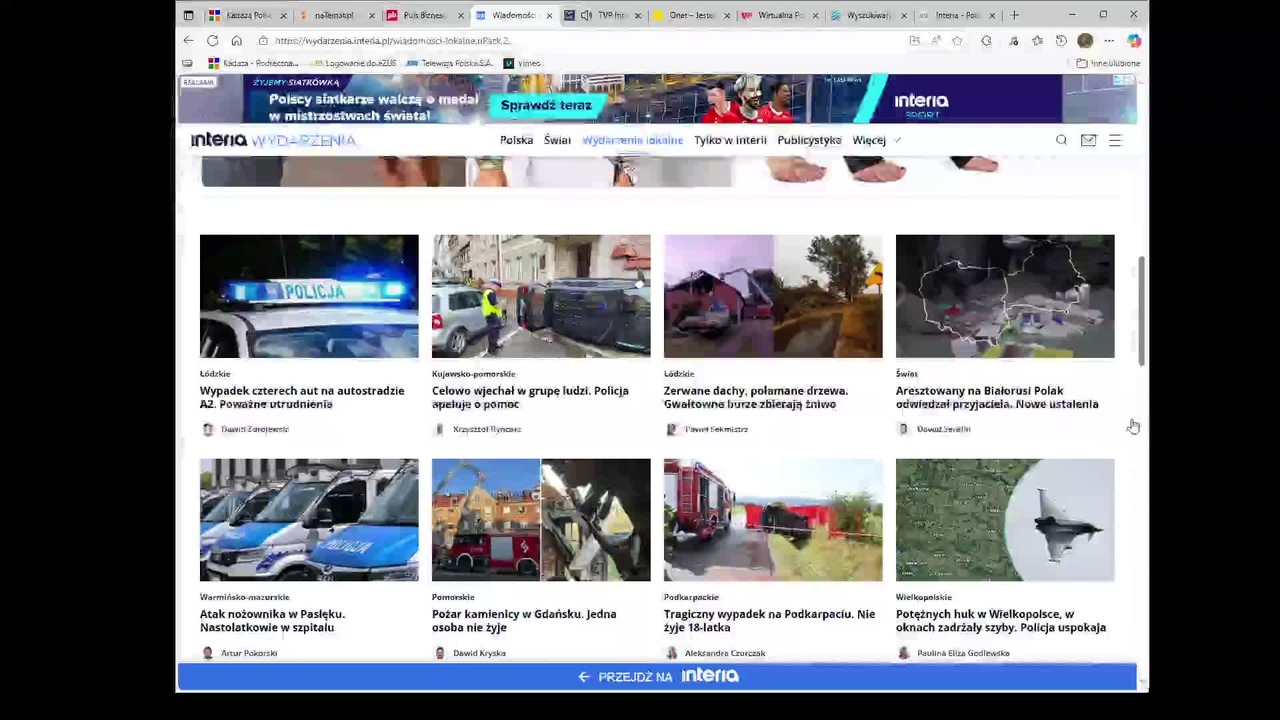Open the Interia hamburger menu
The height and width of the screenshot is (720, 1280).
tap(1115, 140)
